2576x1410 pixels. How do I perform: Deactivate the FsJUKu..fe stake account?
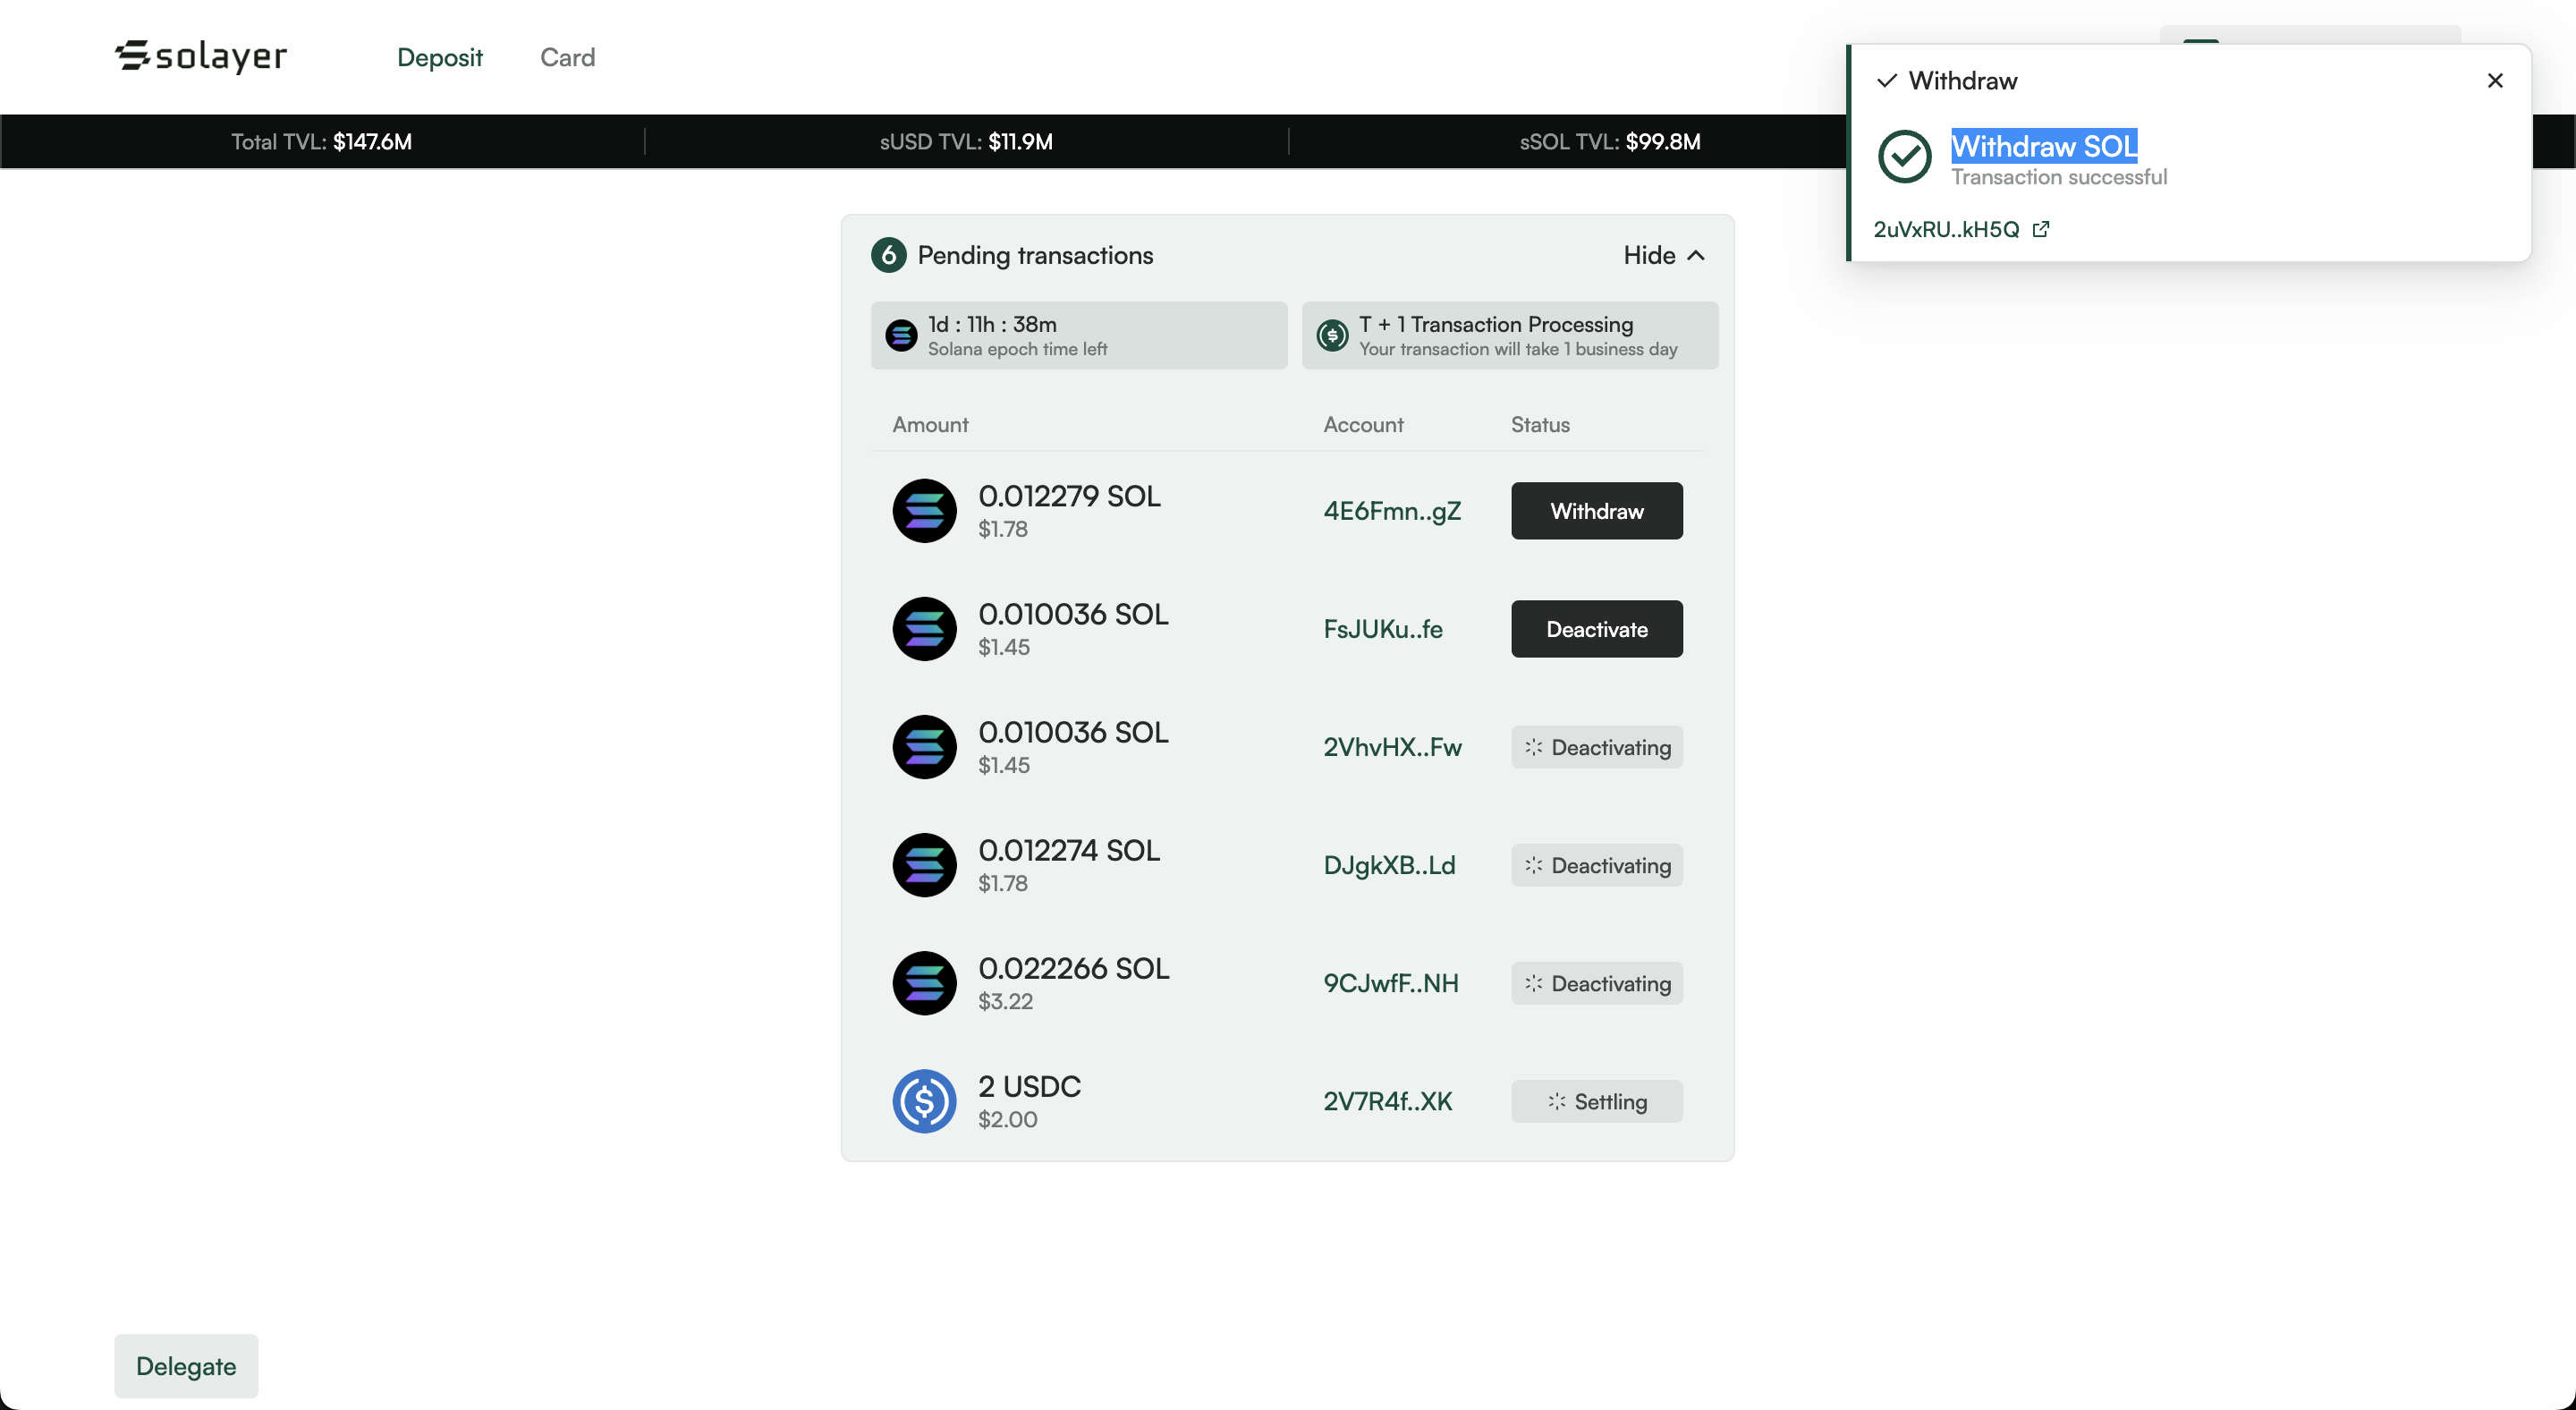[x=1596, y=629]
